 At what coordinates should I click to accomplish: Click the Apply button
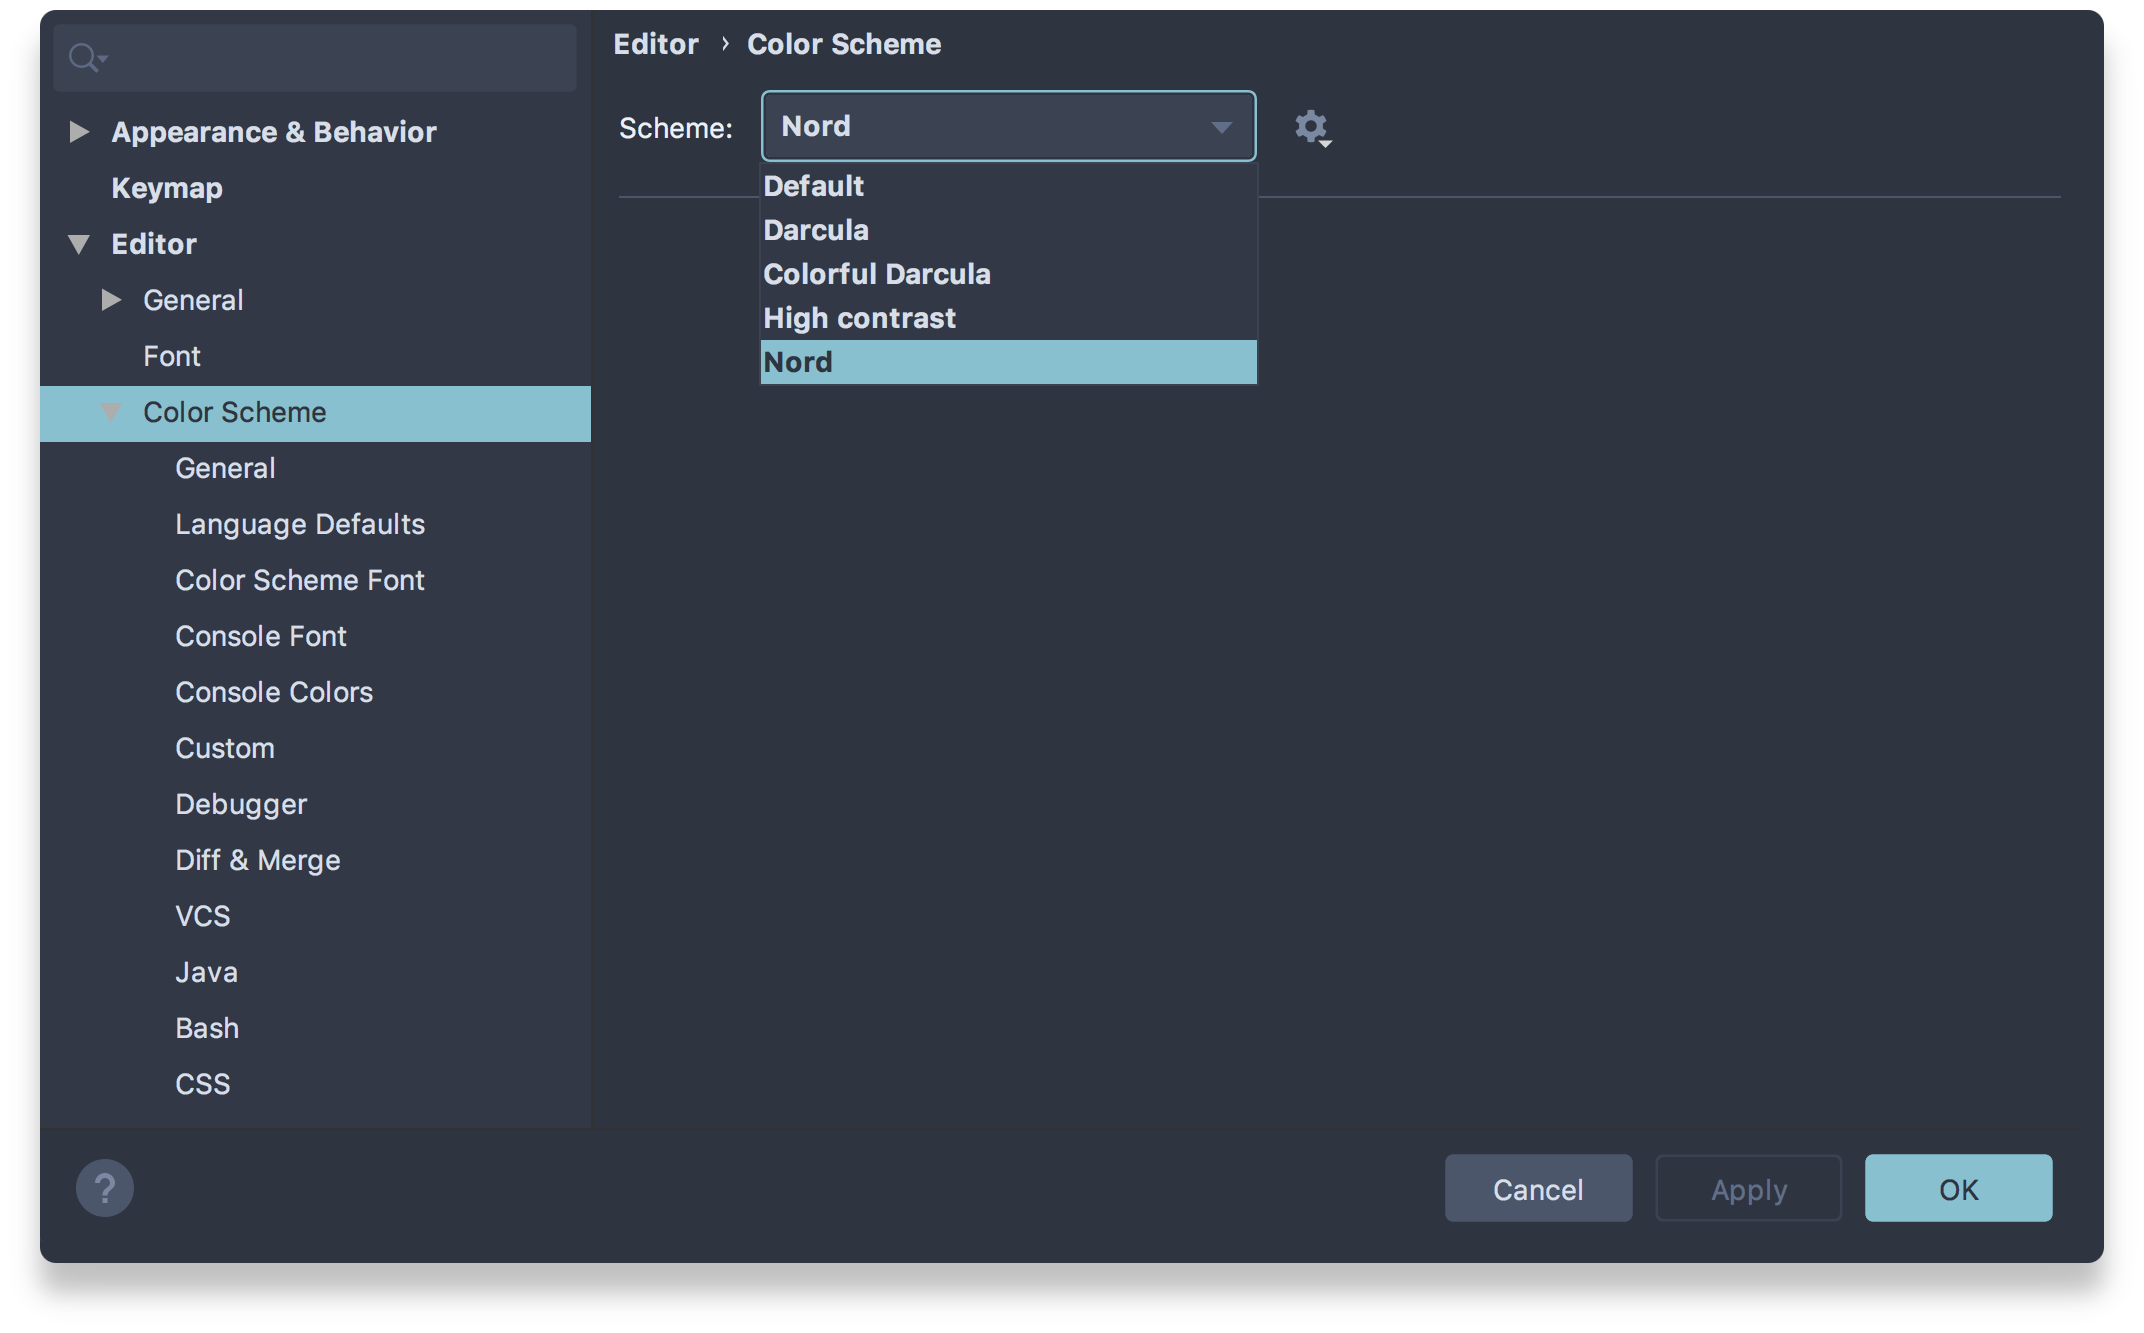[1748, 1189]
